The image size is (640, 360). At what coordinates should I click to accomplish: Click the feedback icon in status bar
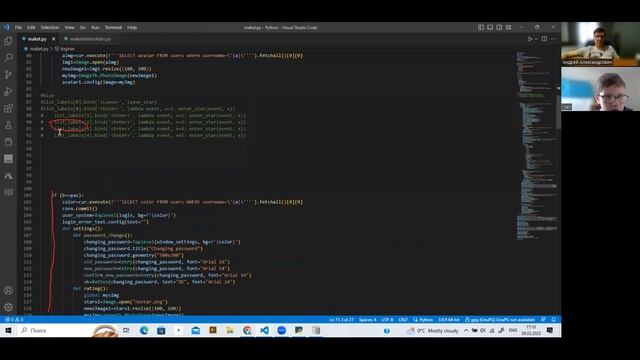(543, 320)
